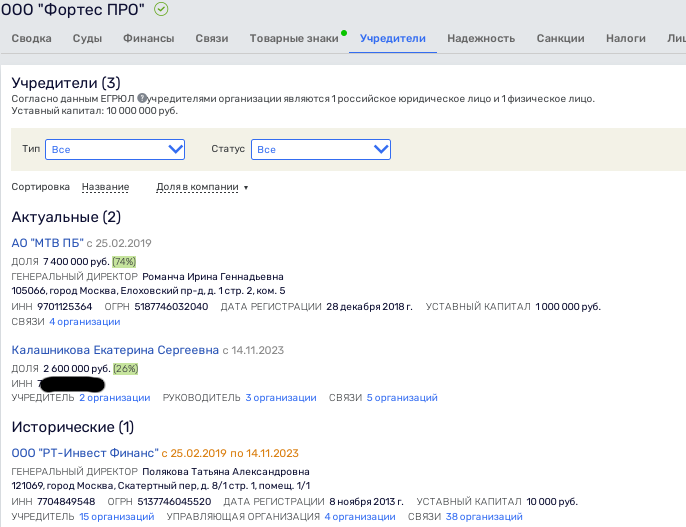686x527 pixels.
Task: Open АО "МТВ ПБ" company page
Action: [x=47, y=243]
